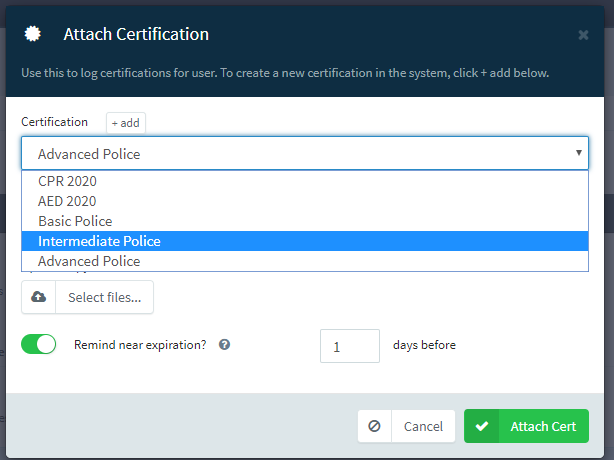Close the Attach Certification dialog
This screenshot has height=460, width=614.
tap(583, 35)
